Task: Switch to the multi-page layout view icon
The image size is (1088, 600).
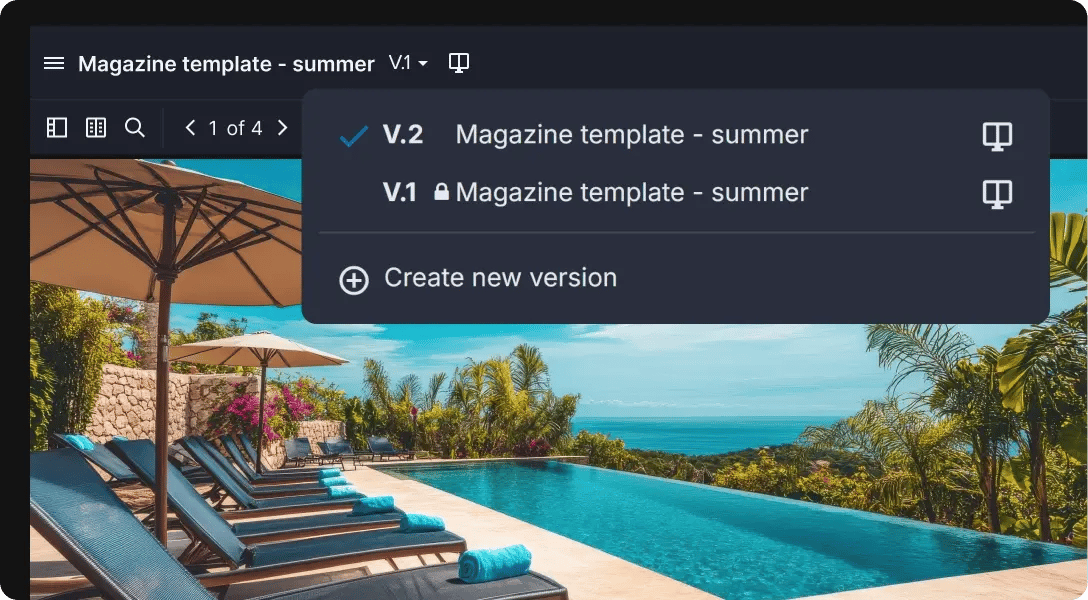Action: coord(96,128)
